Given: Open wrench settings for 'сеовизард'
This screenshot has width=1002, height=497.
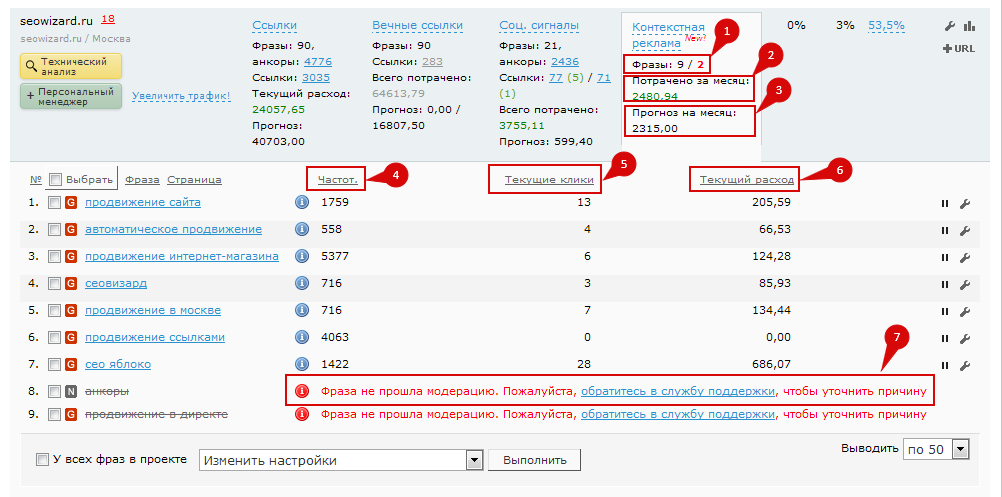Looking at the screenshot, I should click(965, 284).
